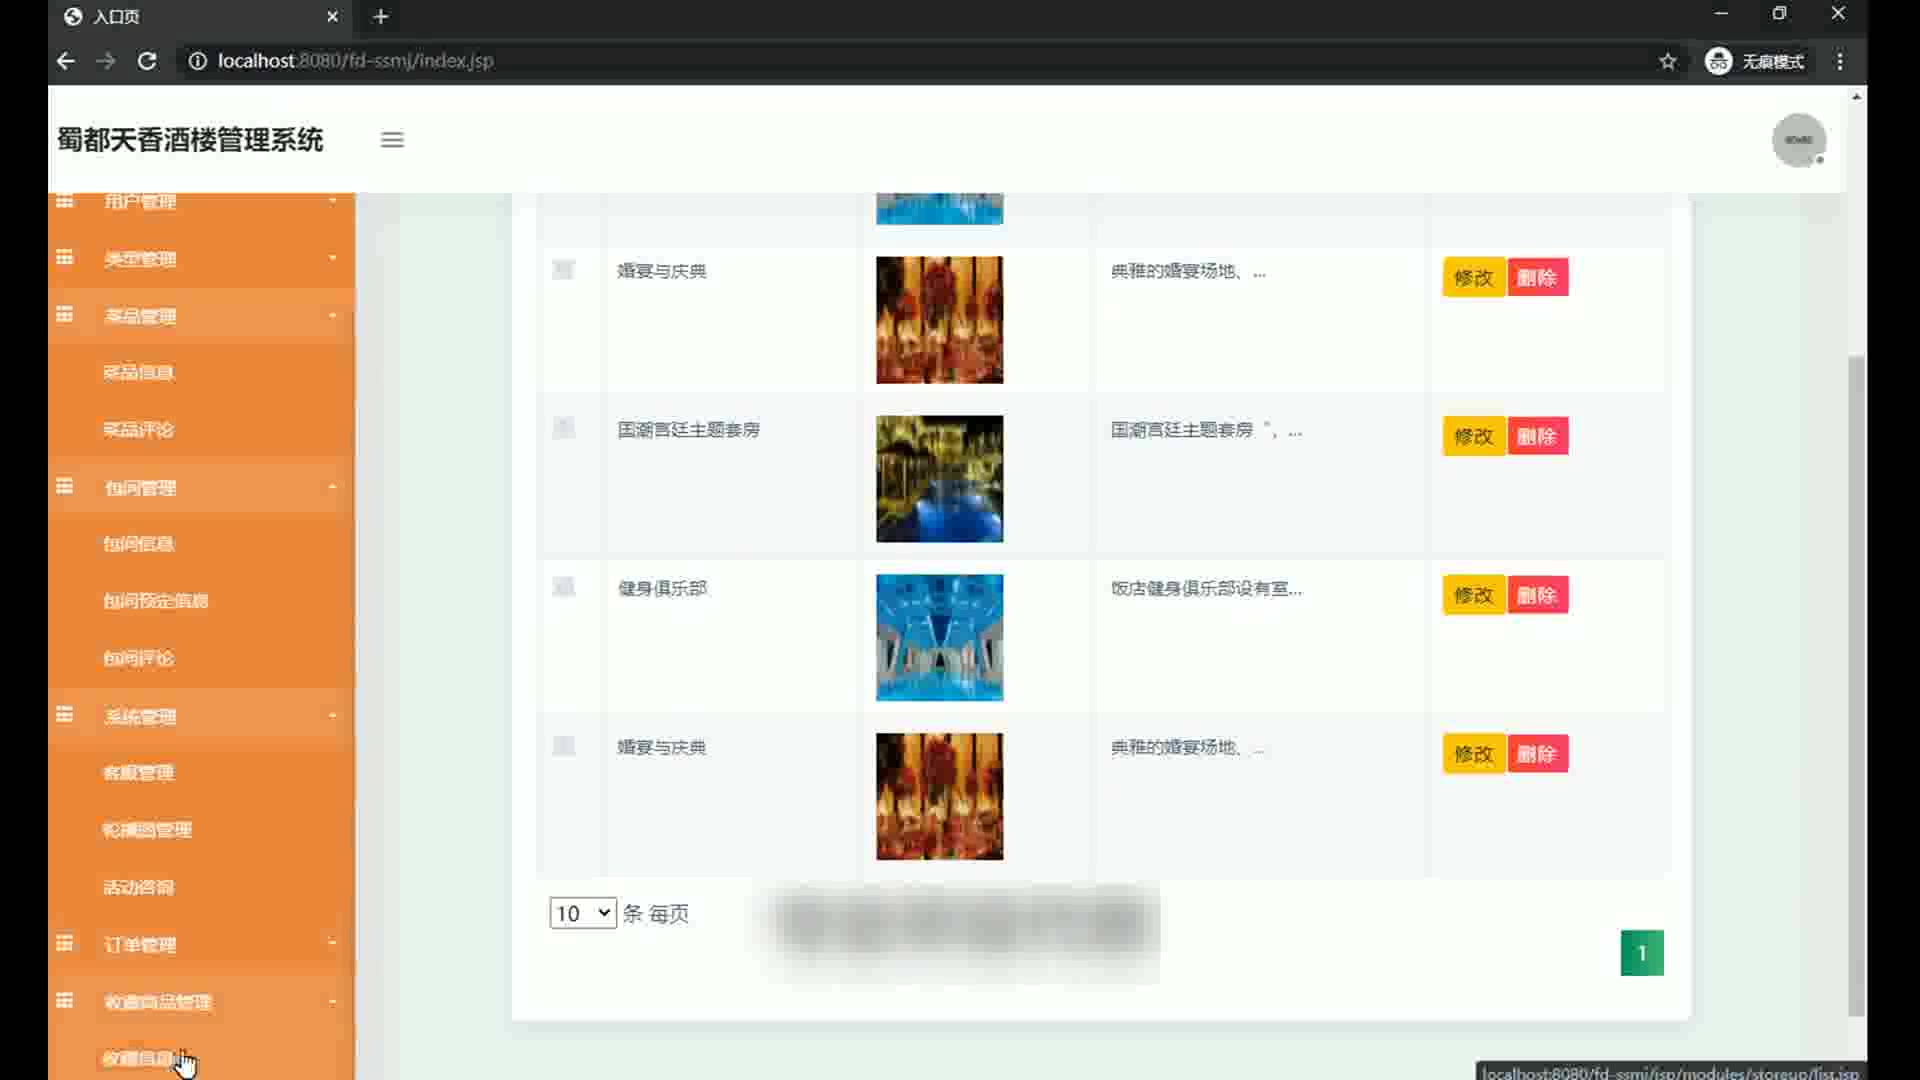Click grid icon beside 订单管理

(x=65, y=943)
